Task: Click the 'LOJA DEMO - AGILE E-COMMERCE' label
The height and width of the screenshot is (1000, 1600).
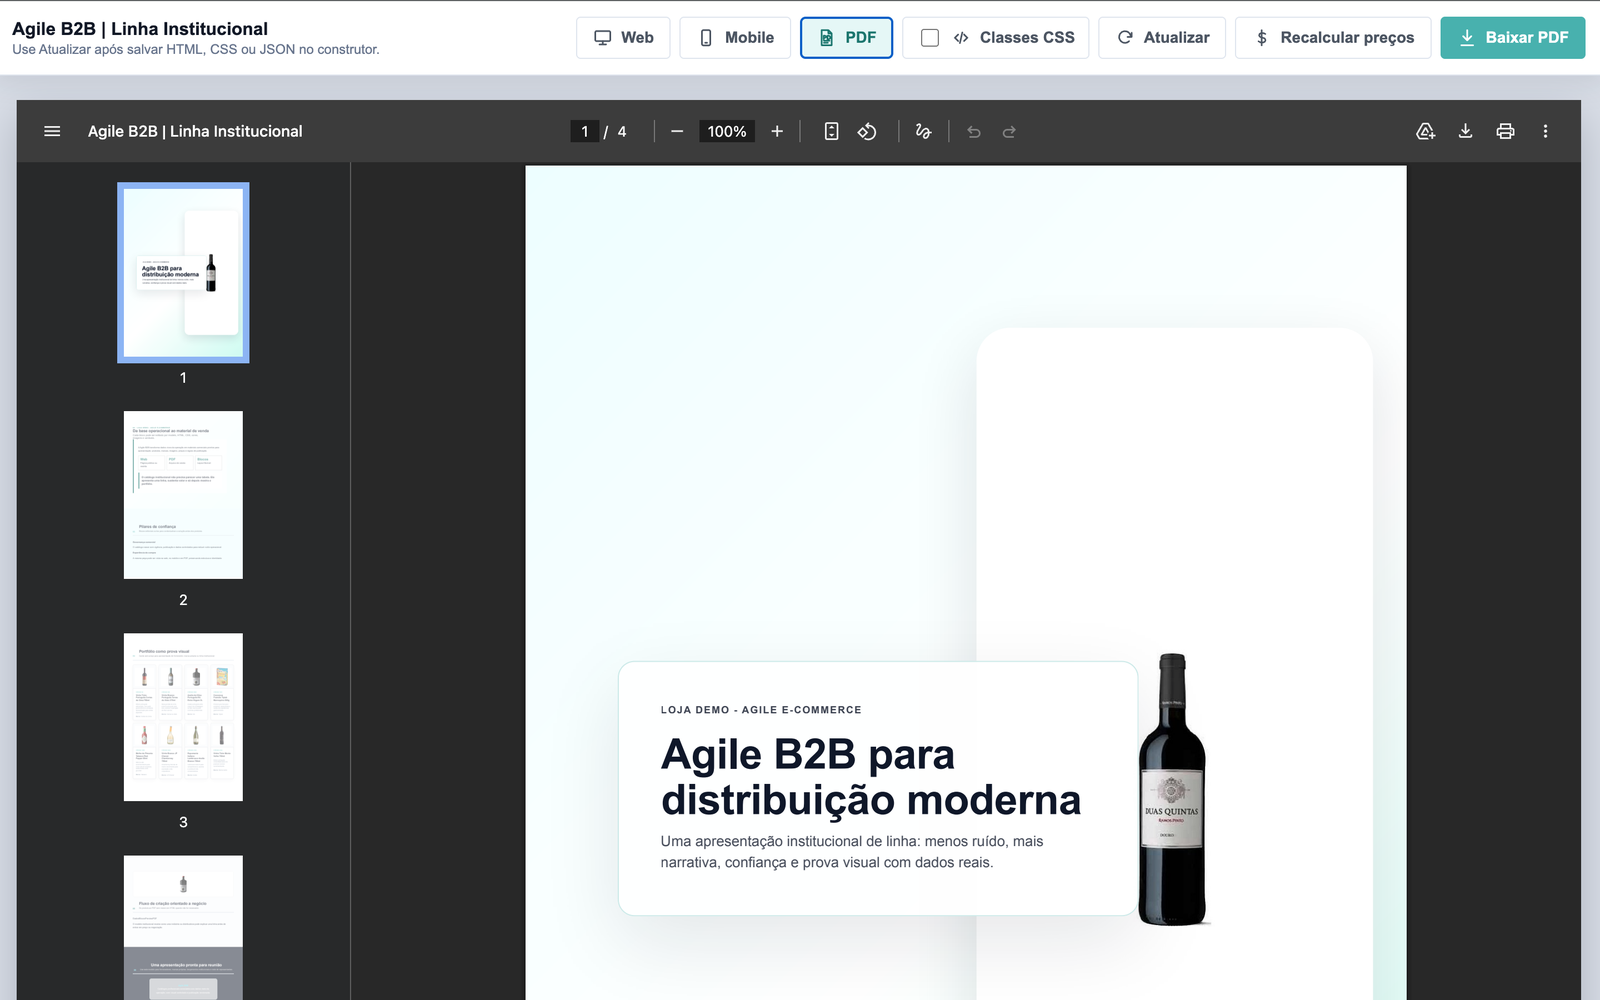Action: (x=761, y=710)
